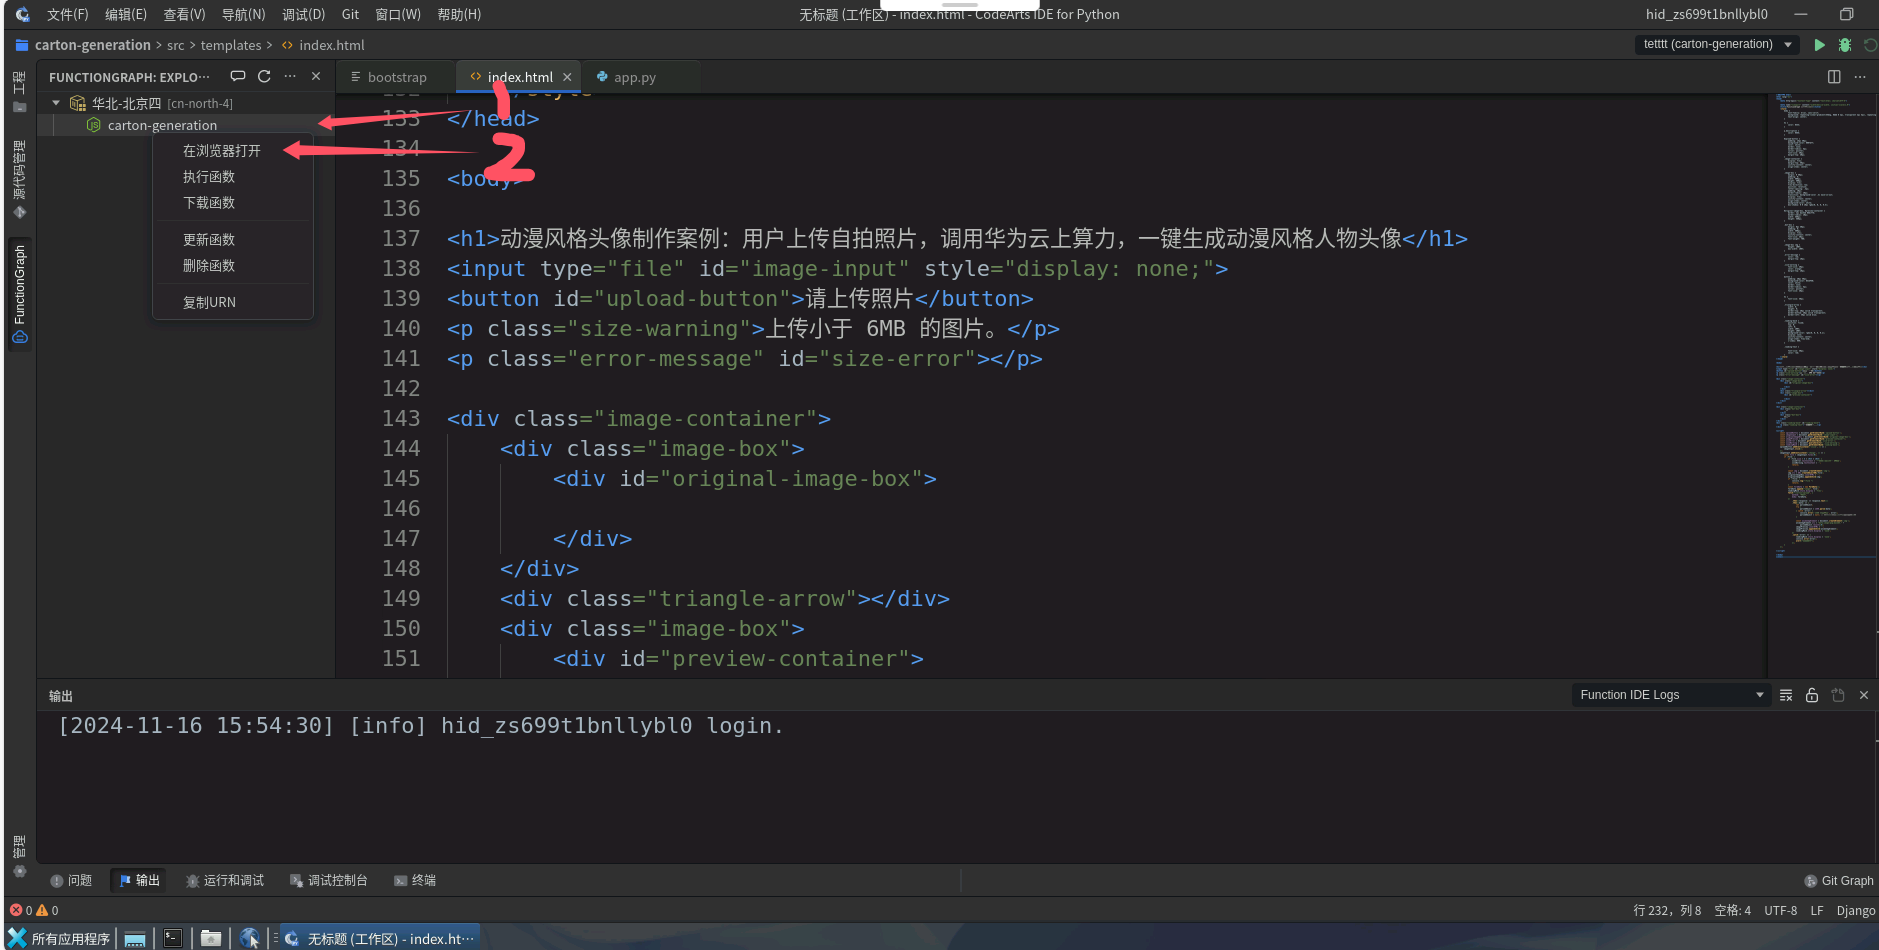
Task: Change file encoding via UTF-8 status item
Action: [x=1781, y=910]
